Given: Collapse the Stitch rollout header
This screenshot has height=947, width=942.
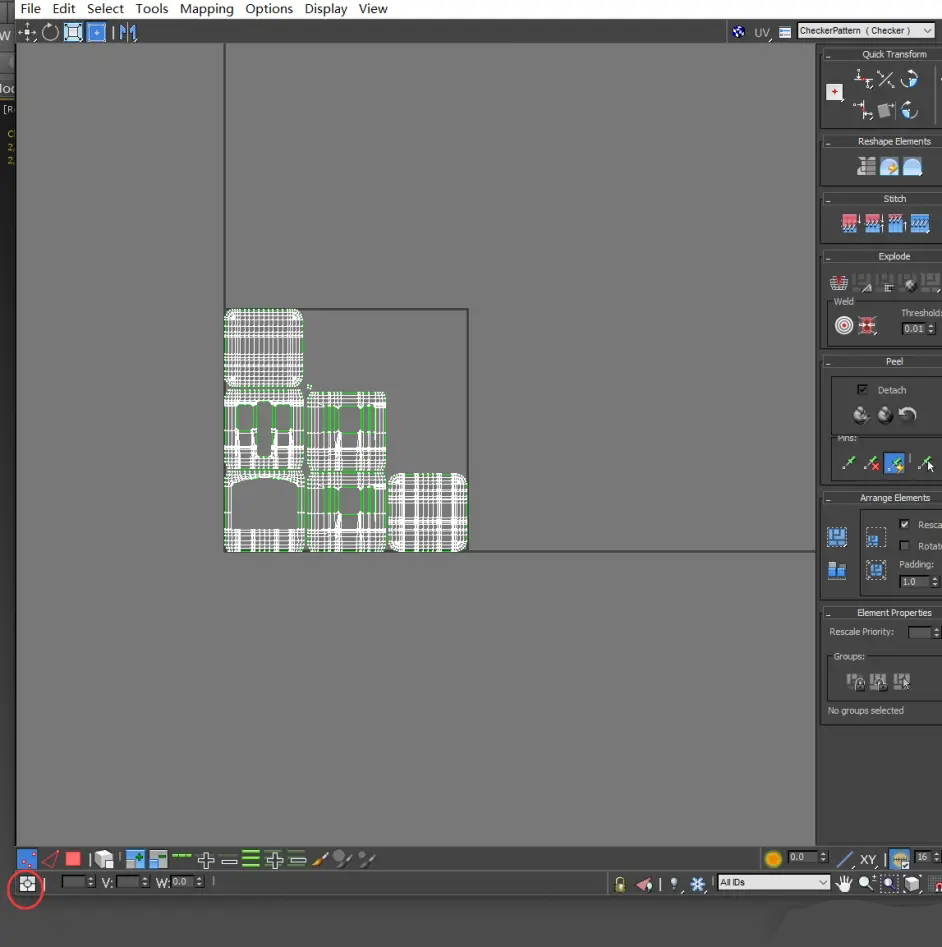Looking at the screenshot, I should 893,199.
